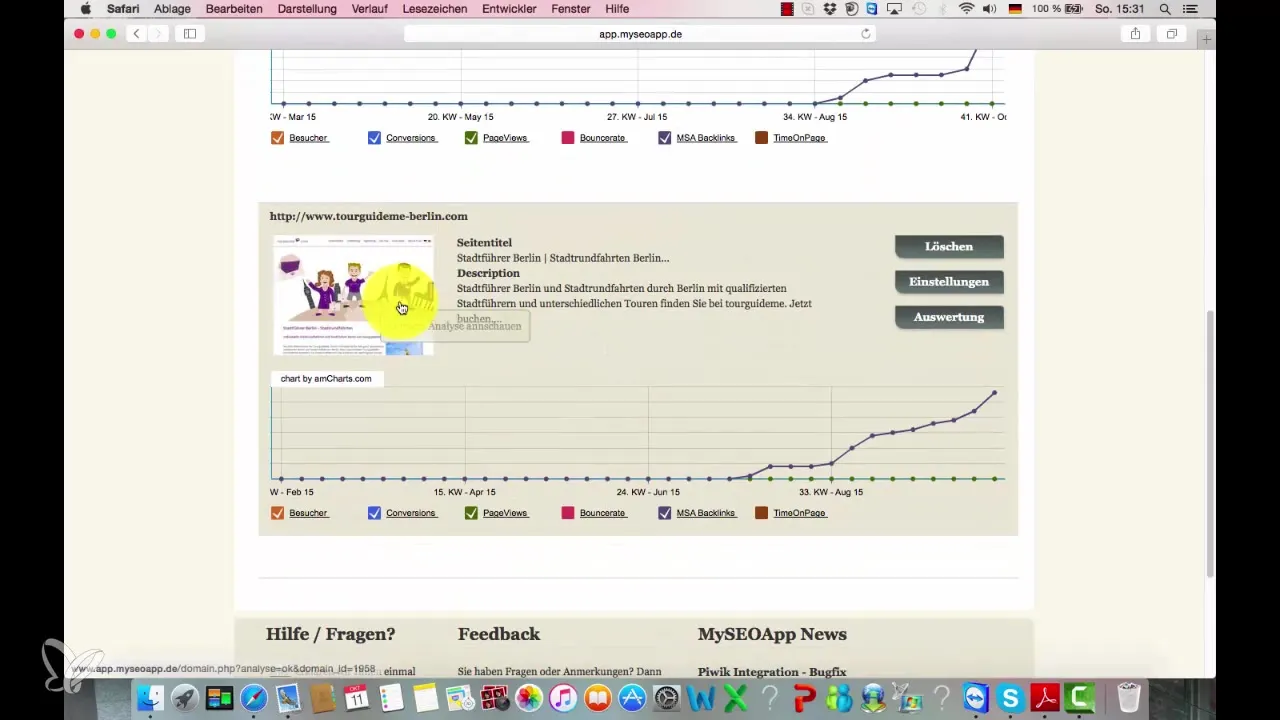Click the tourguideme-berlin website thumbnail
This screenshot has height=720, width=1280.
(x=353, y=295)
